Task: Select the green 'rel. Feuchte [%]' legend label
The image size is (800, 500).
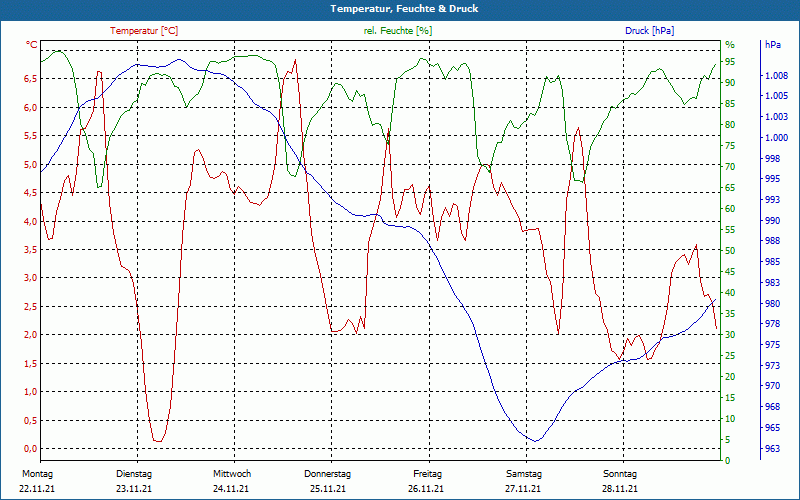Action: (398, 31)
